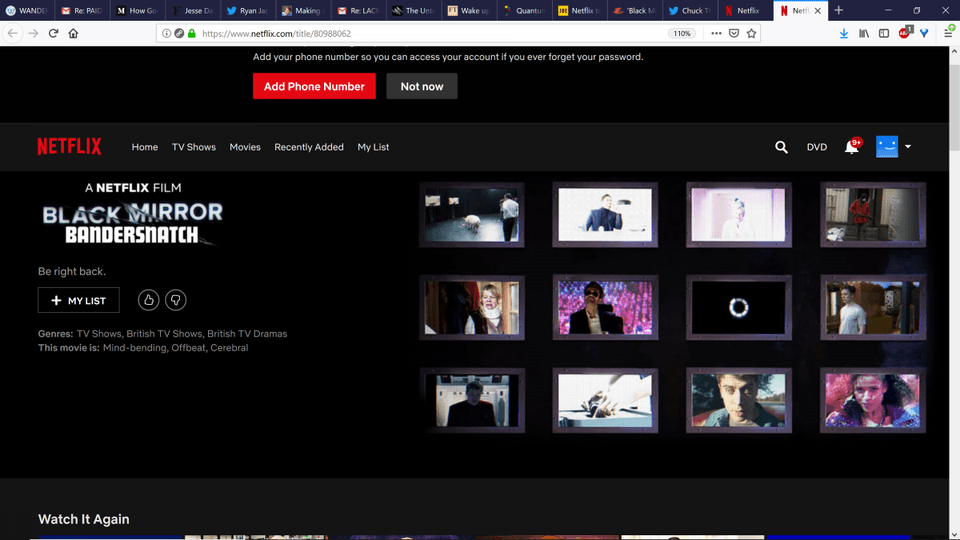This screenshot has height=540, width=960.
Task: Switch to the Wake up tab
Action: pos(468,10)
